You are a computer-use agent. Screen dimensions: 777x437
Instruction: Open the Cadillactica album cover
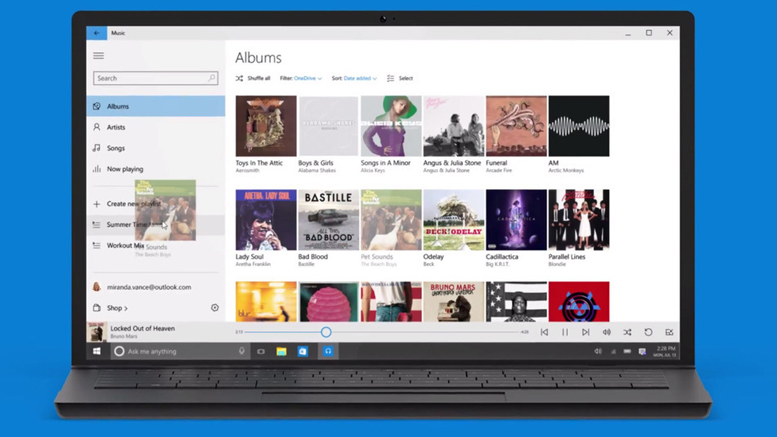tap(516, 220)
